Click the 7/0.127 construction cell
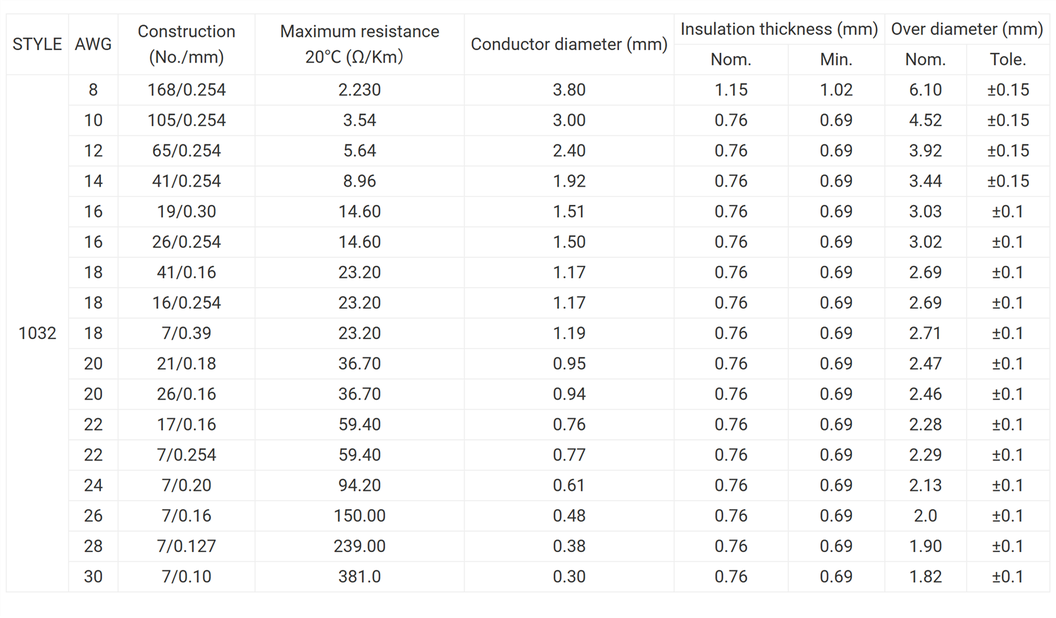This screenshot has width=1056, height=618. click(186, 546)
